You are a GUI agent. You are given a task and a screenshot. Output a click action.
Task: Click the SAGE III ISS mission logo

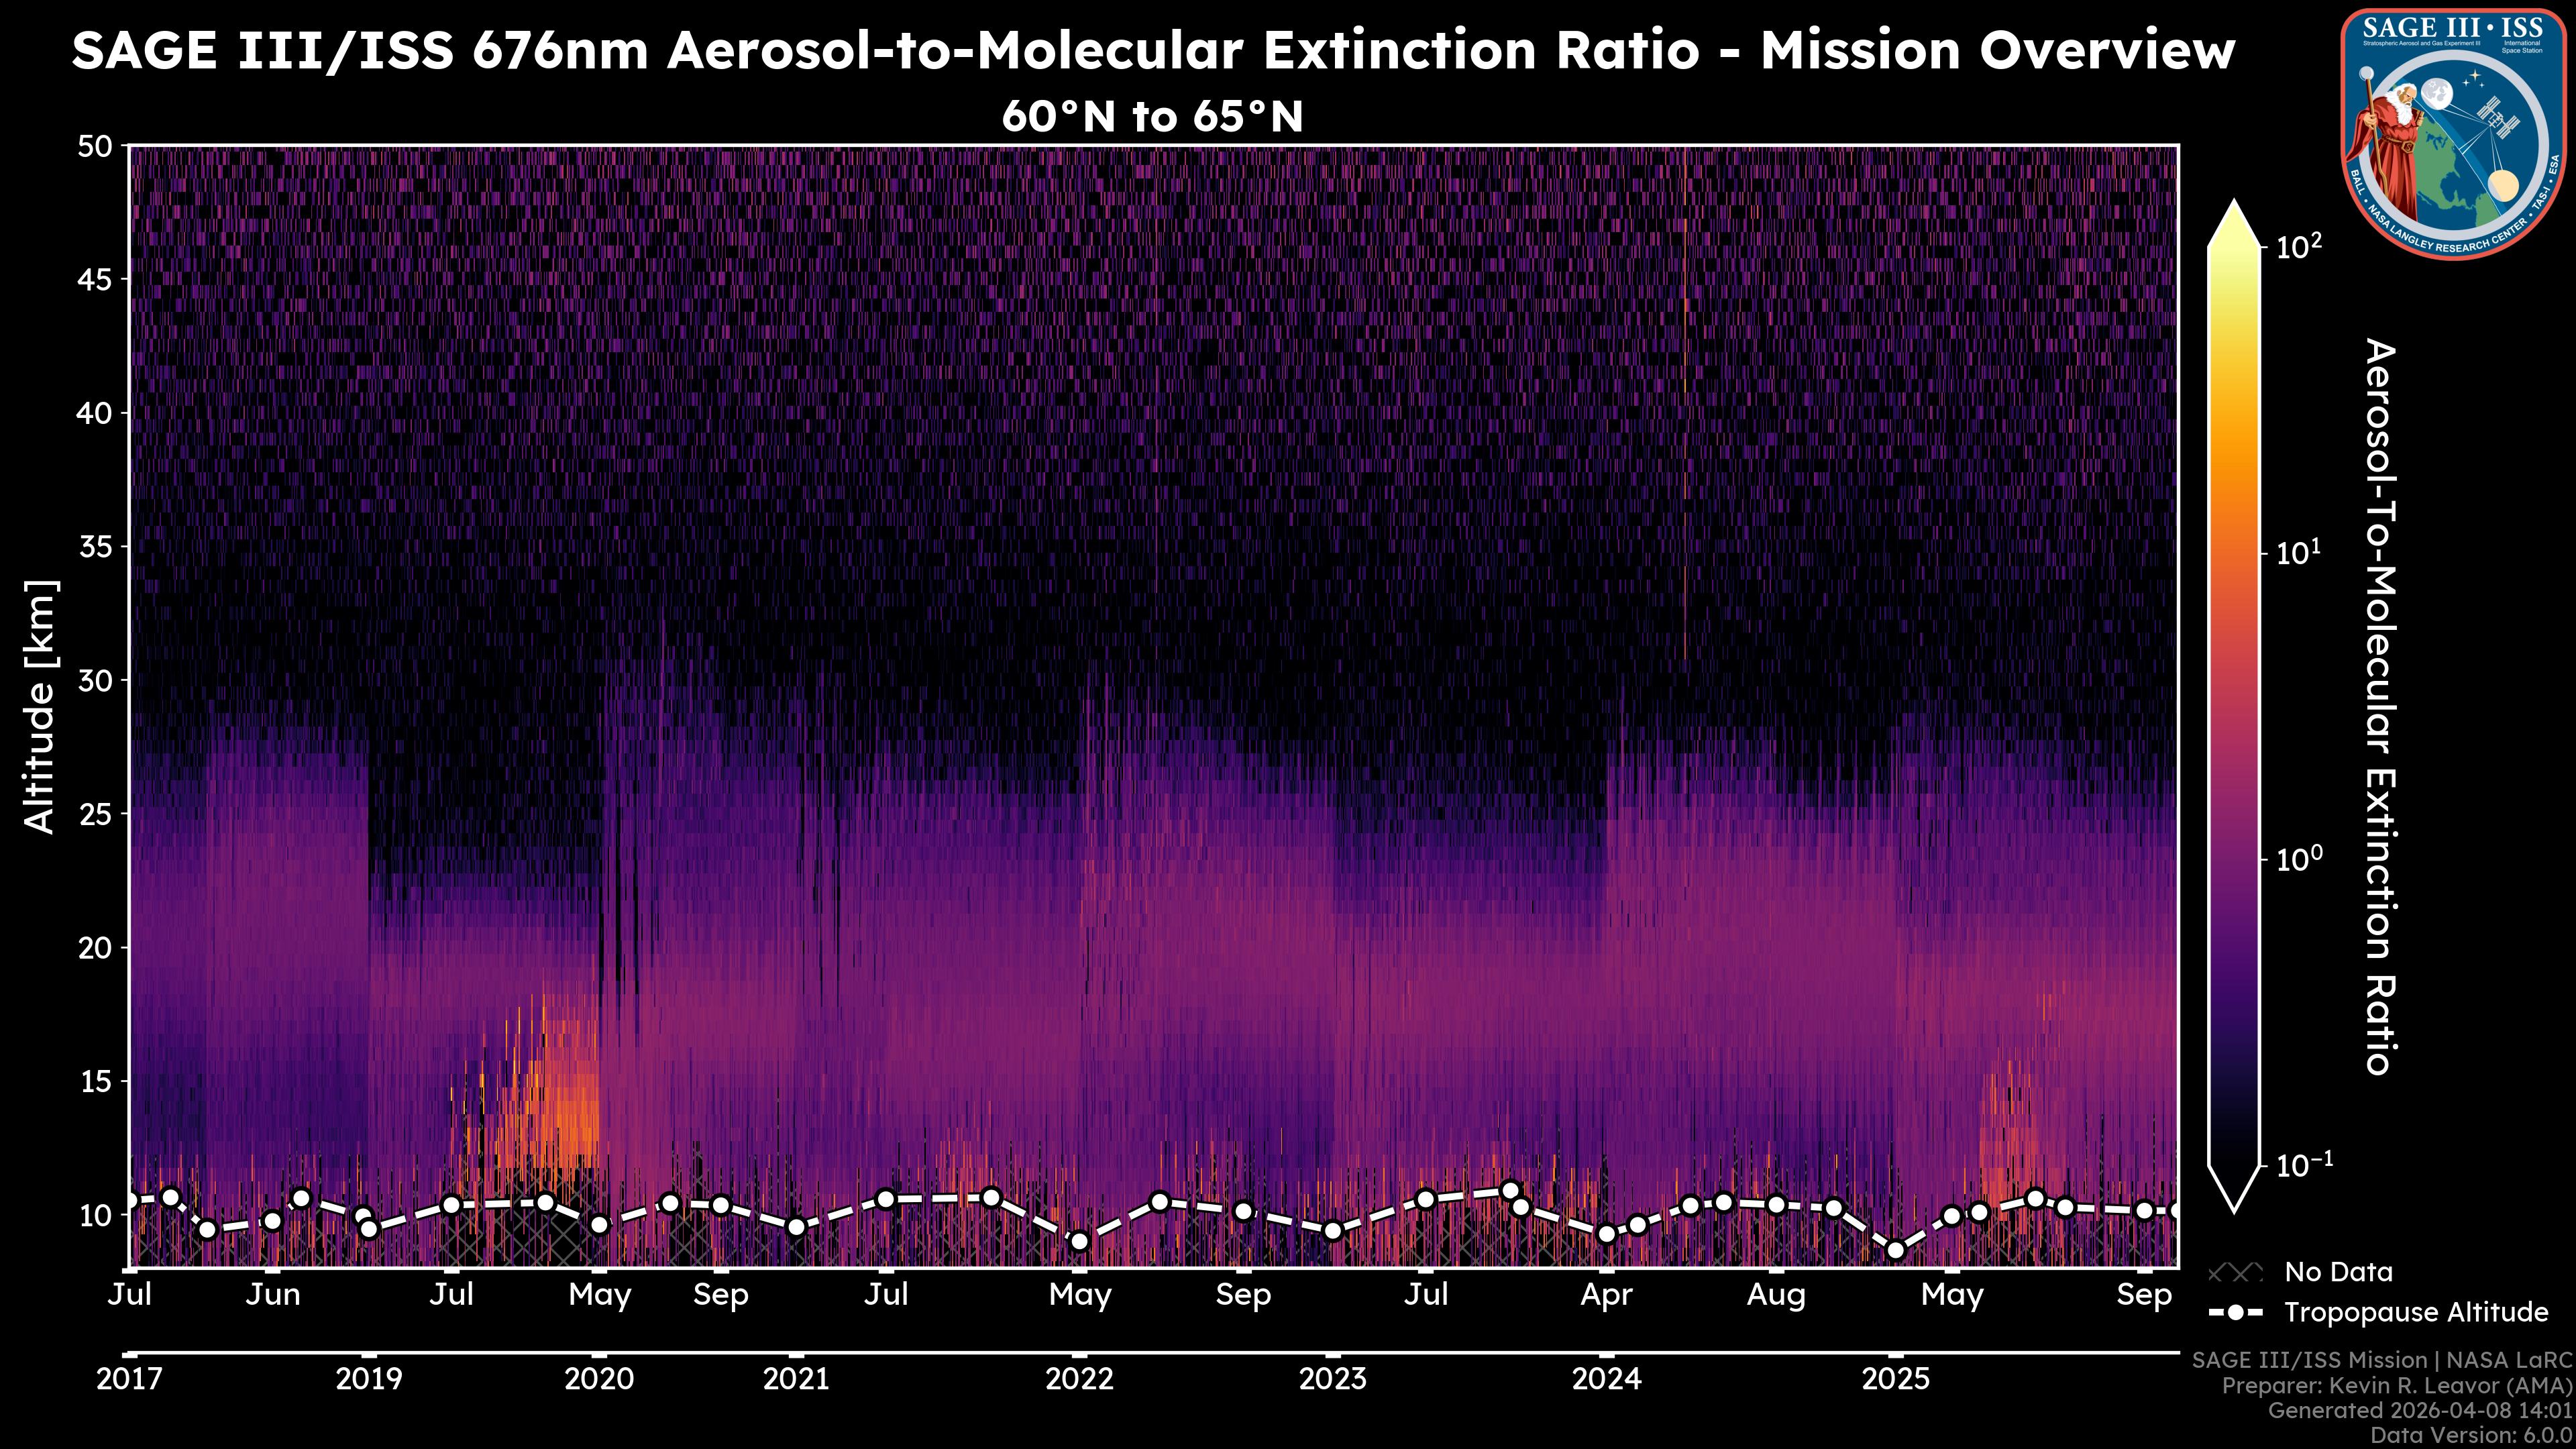pos(2453,134)
